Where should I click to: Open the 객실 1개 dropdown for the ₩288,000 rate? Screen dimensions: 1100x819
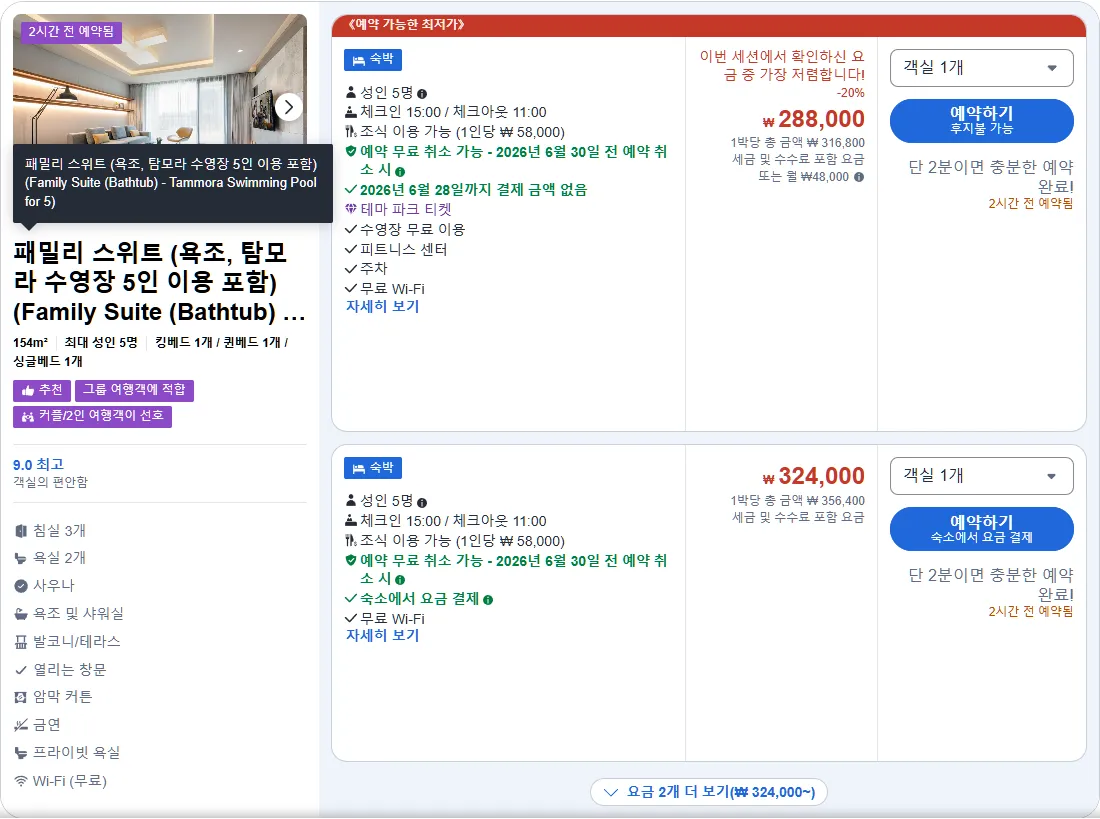coord(981,68)
